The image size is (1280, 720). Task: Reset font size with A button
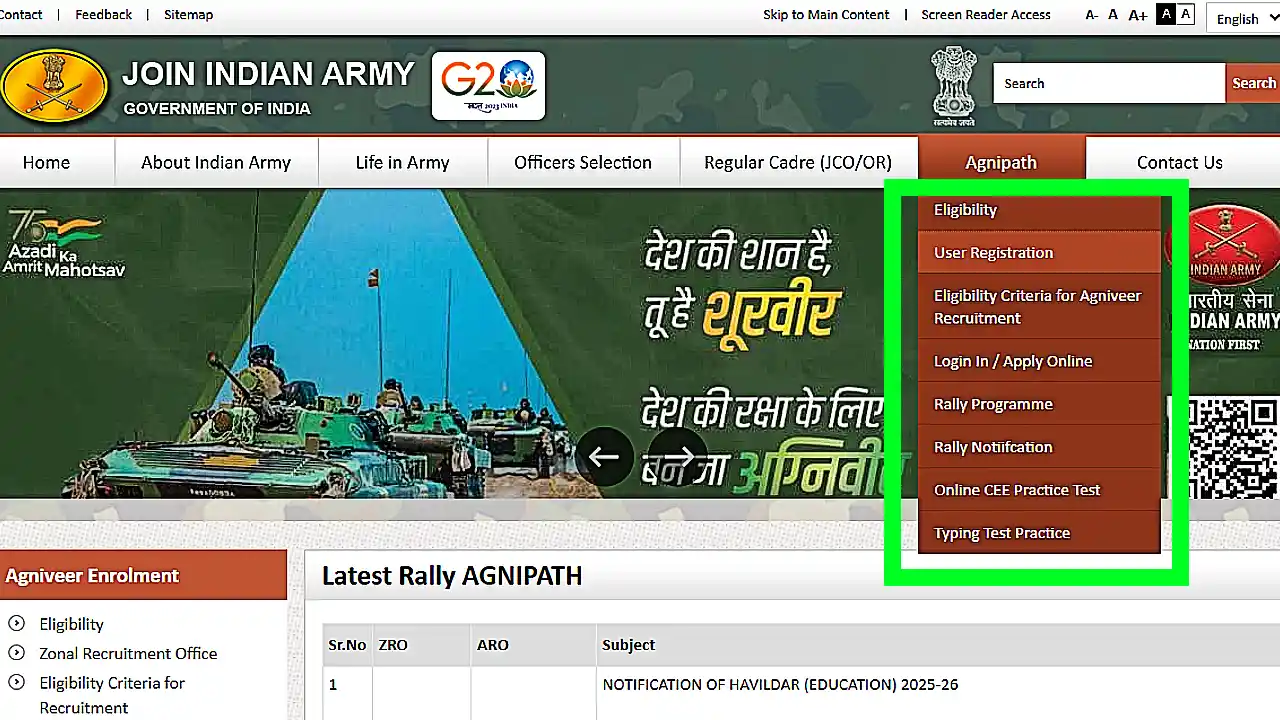1113,15
